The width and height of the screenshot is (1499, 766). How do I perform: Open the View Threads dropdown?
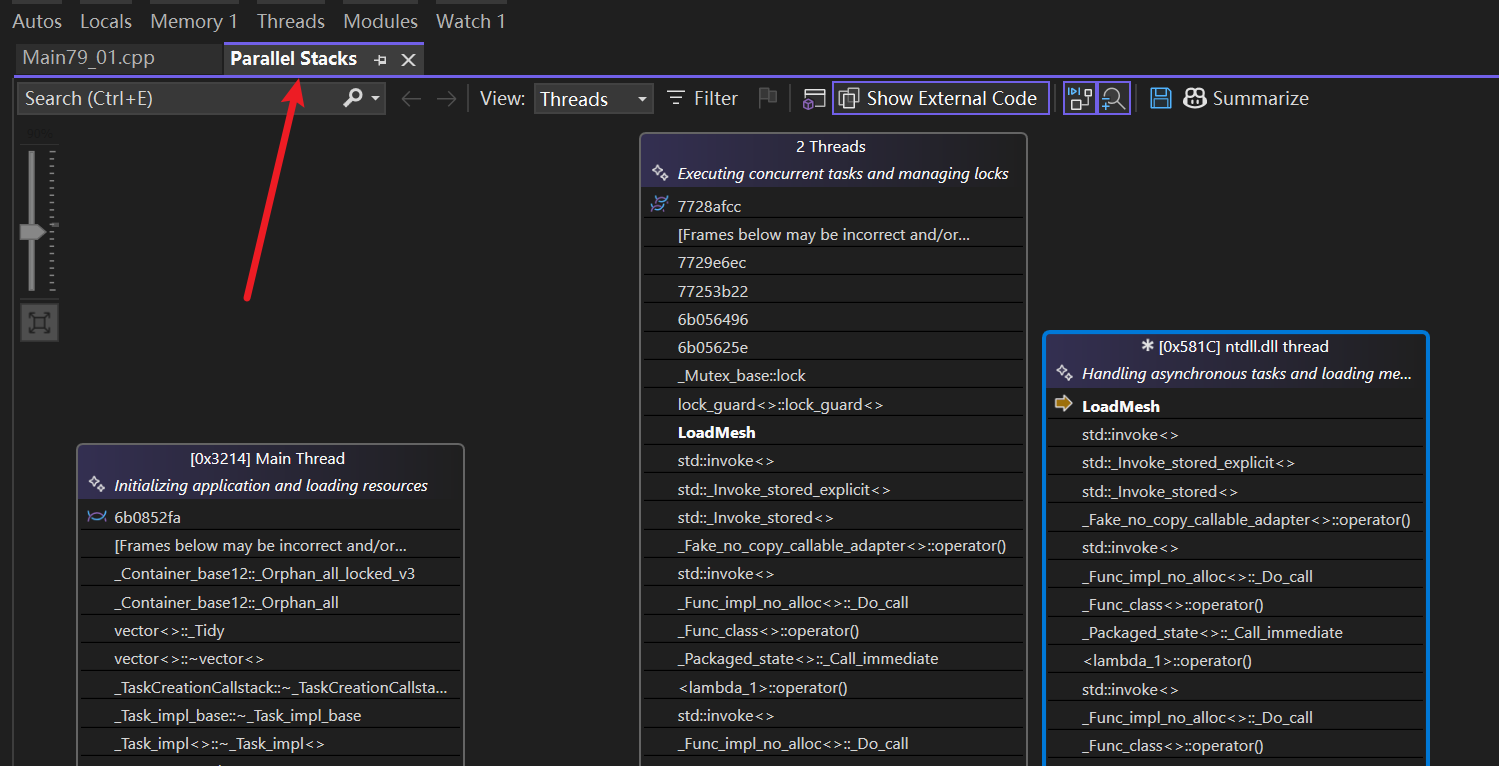[594, 99]
